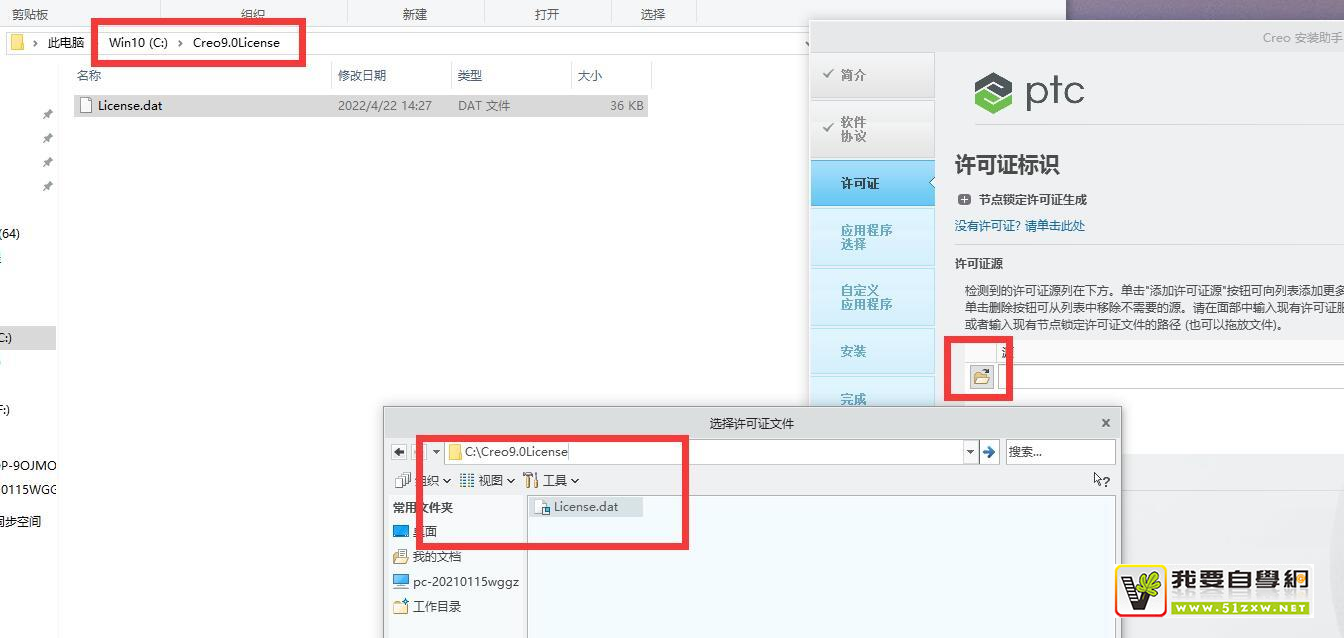Click the ptc logo in the installer
Image resolution: width=1344 pixels, height=638 pixels.
(x=1030, y=92)
